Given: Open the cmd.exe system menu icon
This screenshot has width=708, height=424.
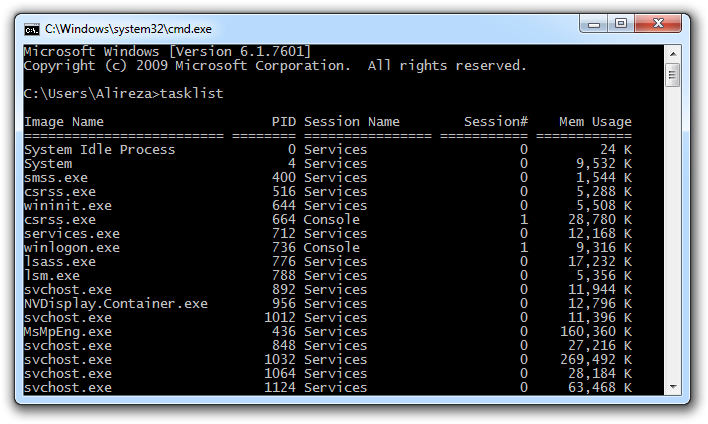Looking at the screenshot, I should tap(32, 29).
